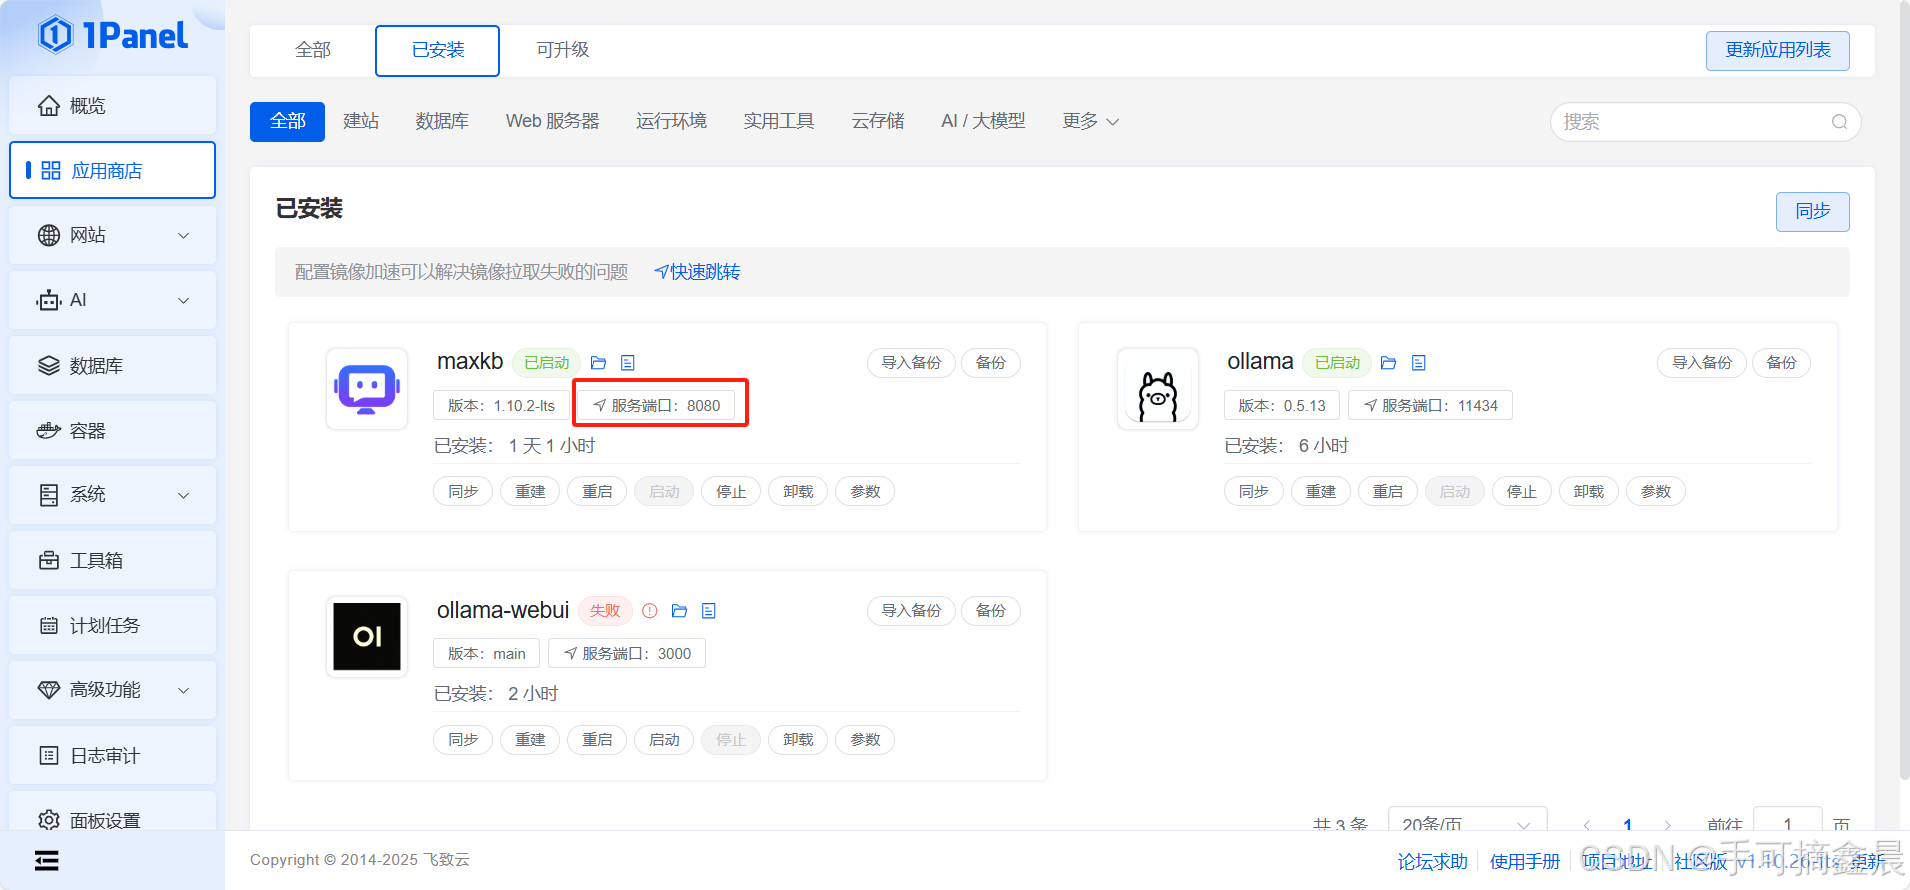The image size is (1910, 890).
Task: Jump to ollama 服务端口 11434
Action: click(x=1430, y=406)
